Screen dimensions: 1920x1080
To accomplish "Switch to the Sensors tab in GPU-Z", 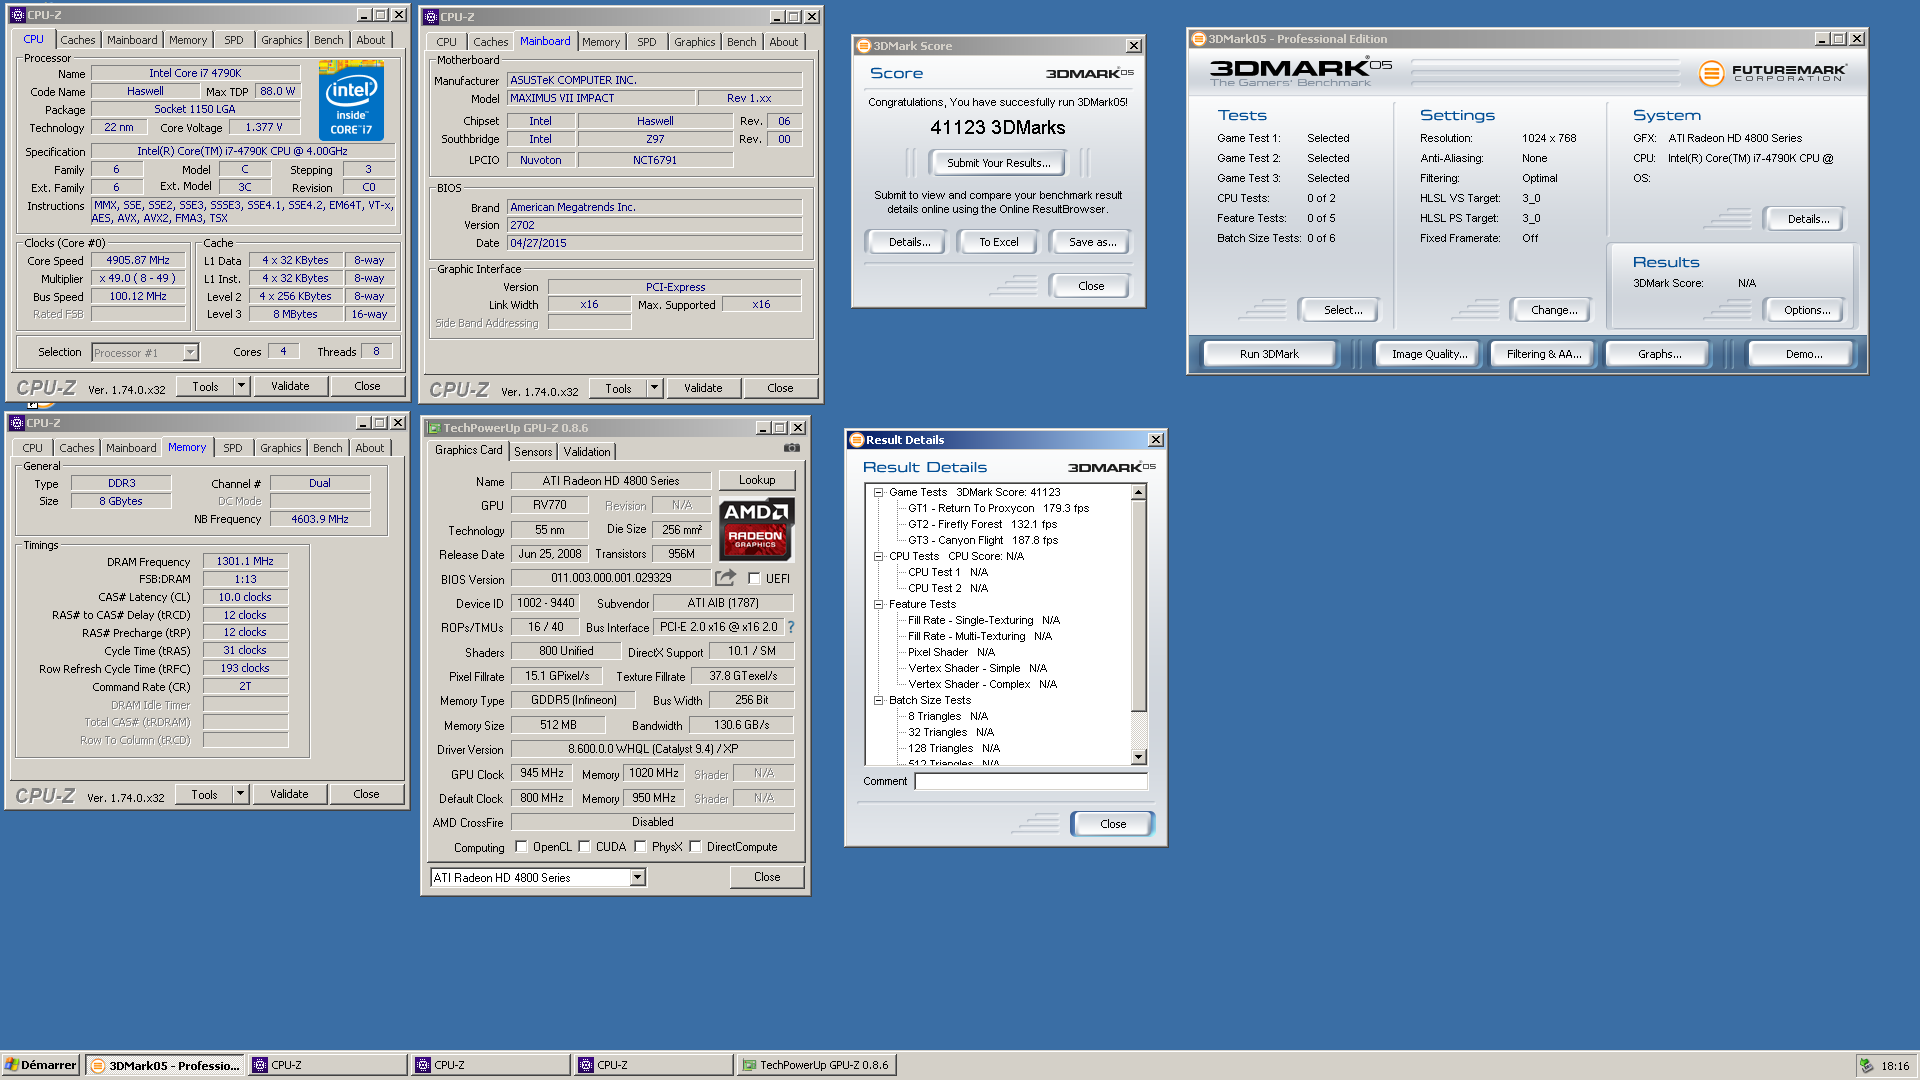I will [533, 452].
